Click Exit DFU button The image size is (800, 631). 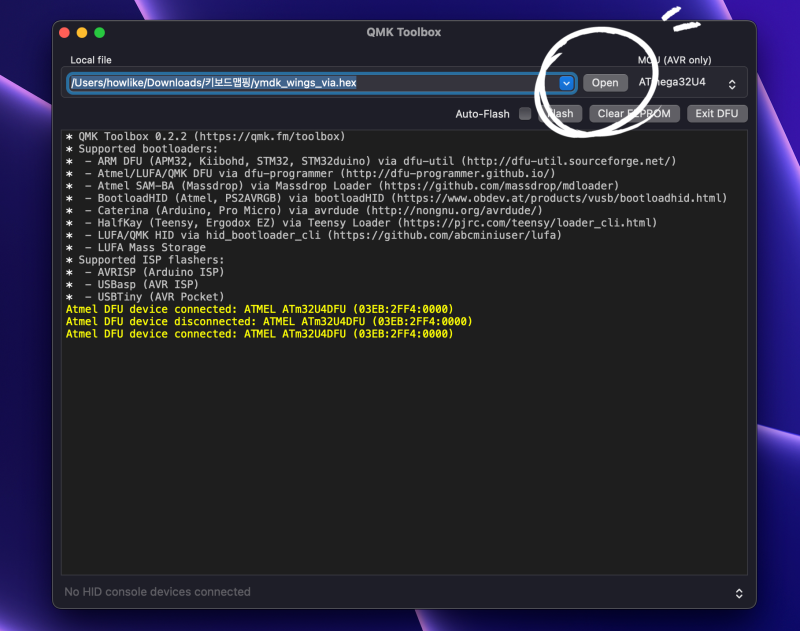click(717, 114)
